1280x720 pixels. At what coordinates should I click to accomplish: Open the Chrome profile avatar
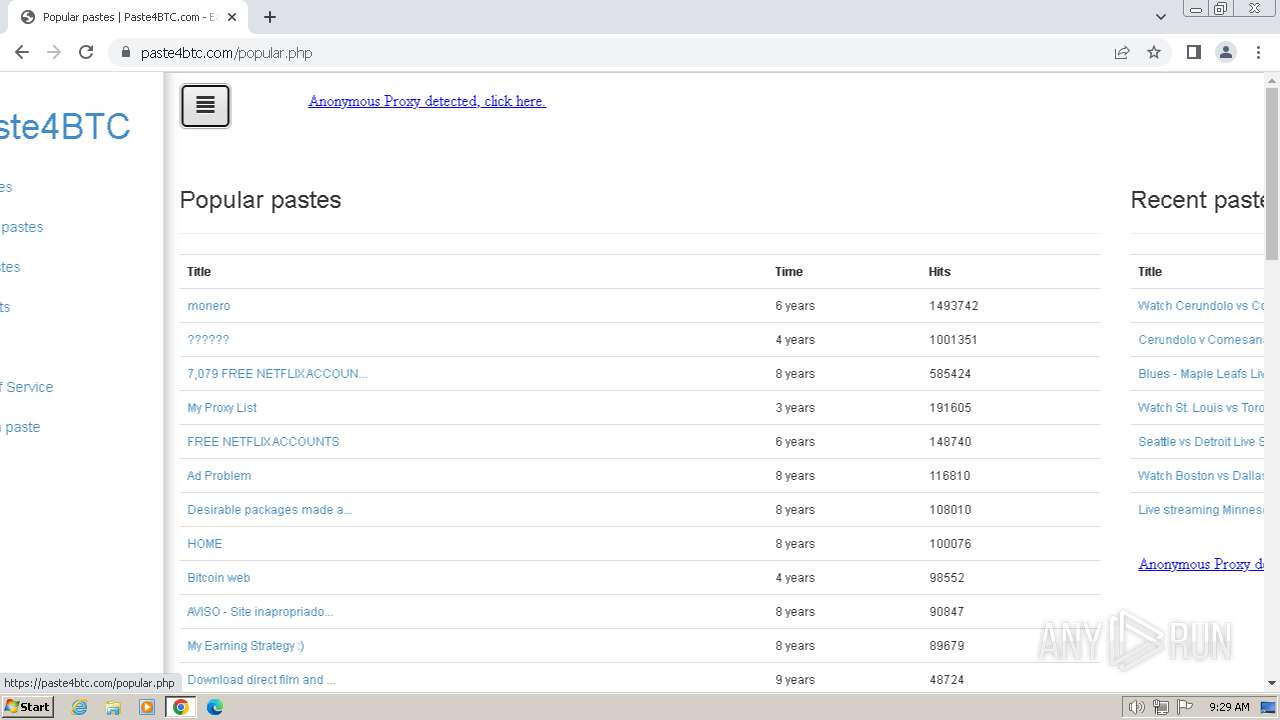pyautogui.click(x=1225, y=52)
